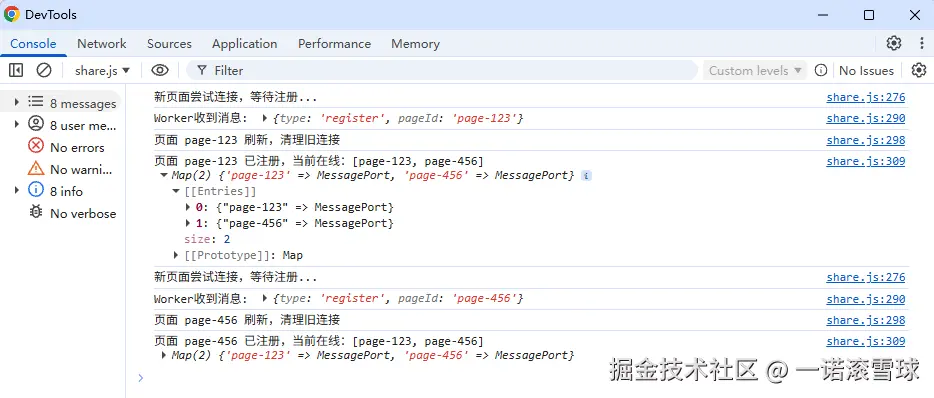Viewport: 934px width, 398px height.
Task: Click the '页面 page-123 刷新' log message
Action: (247, 140)
